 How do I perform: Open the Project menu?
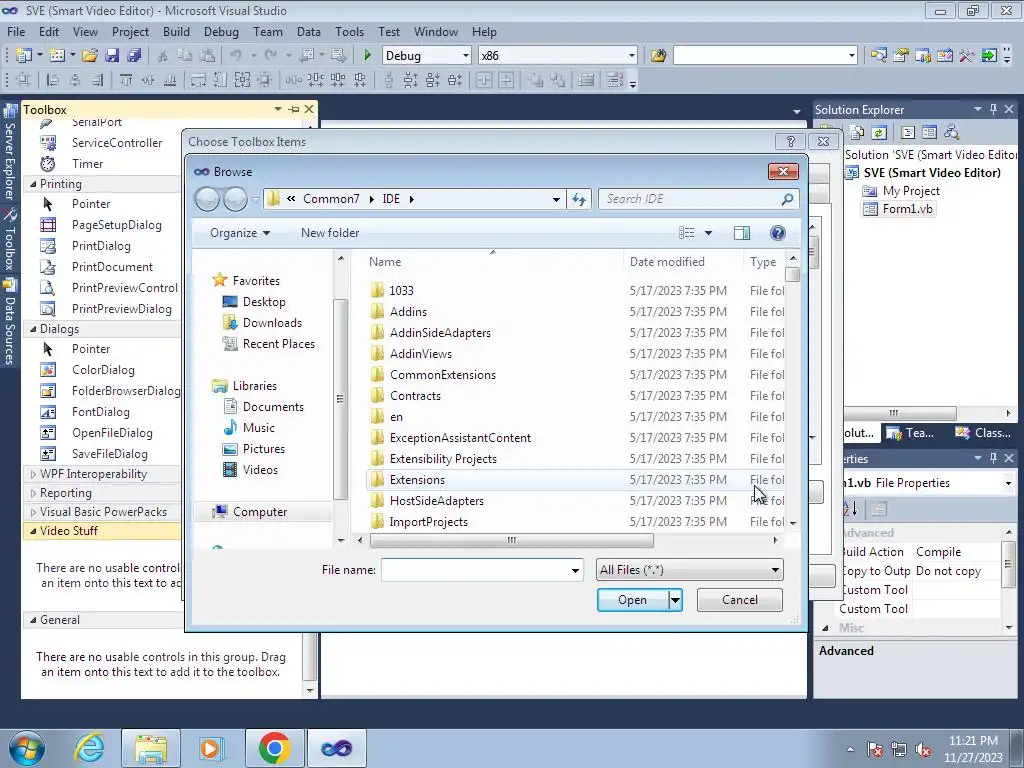coord(130,31)
